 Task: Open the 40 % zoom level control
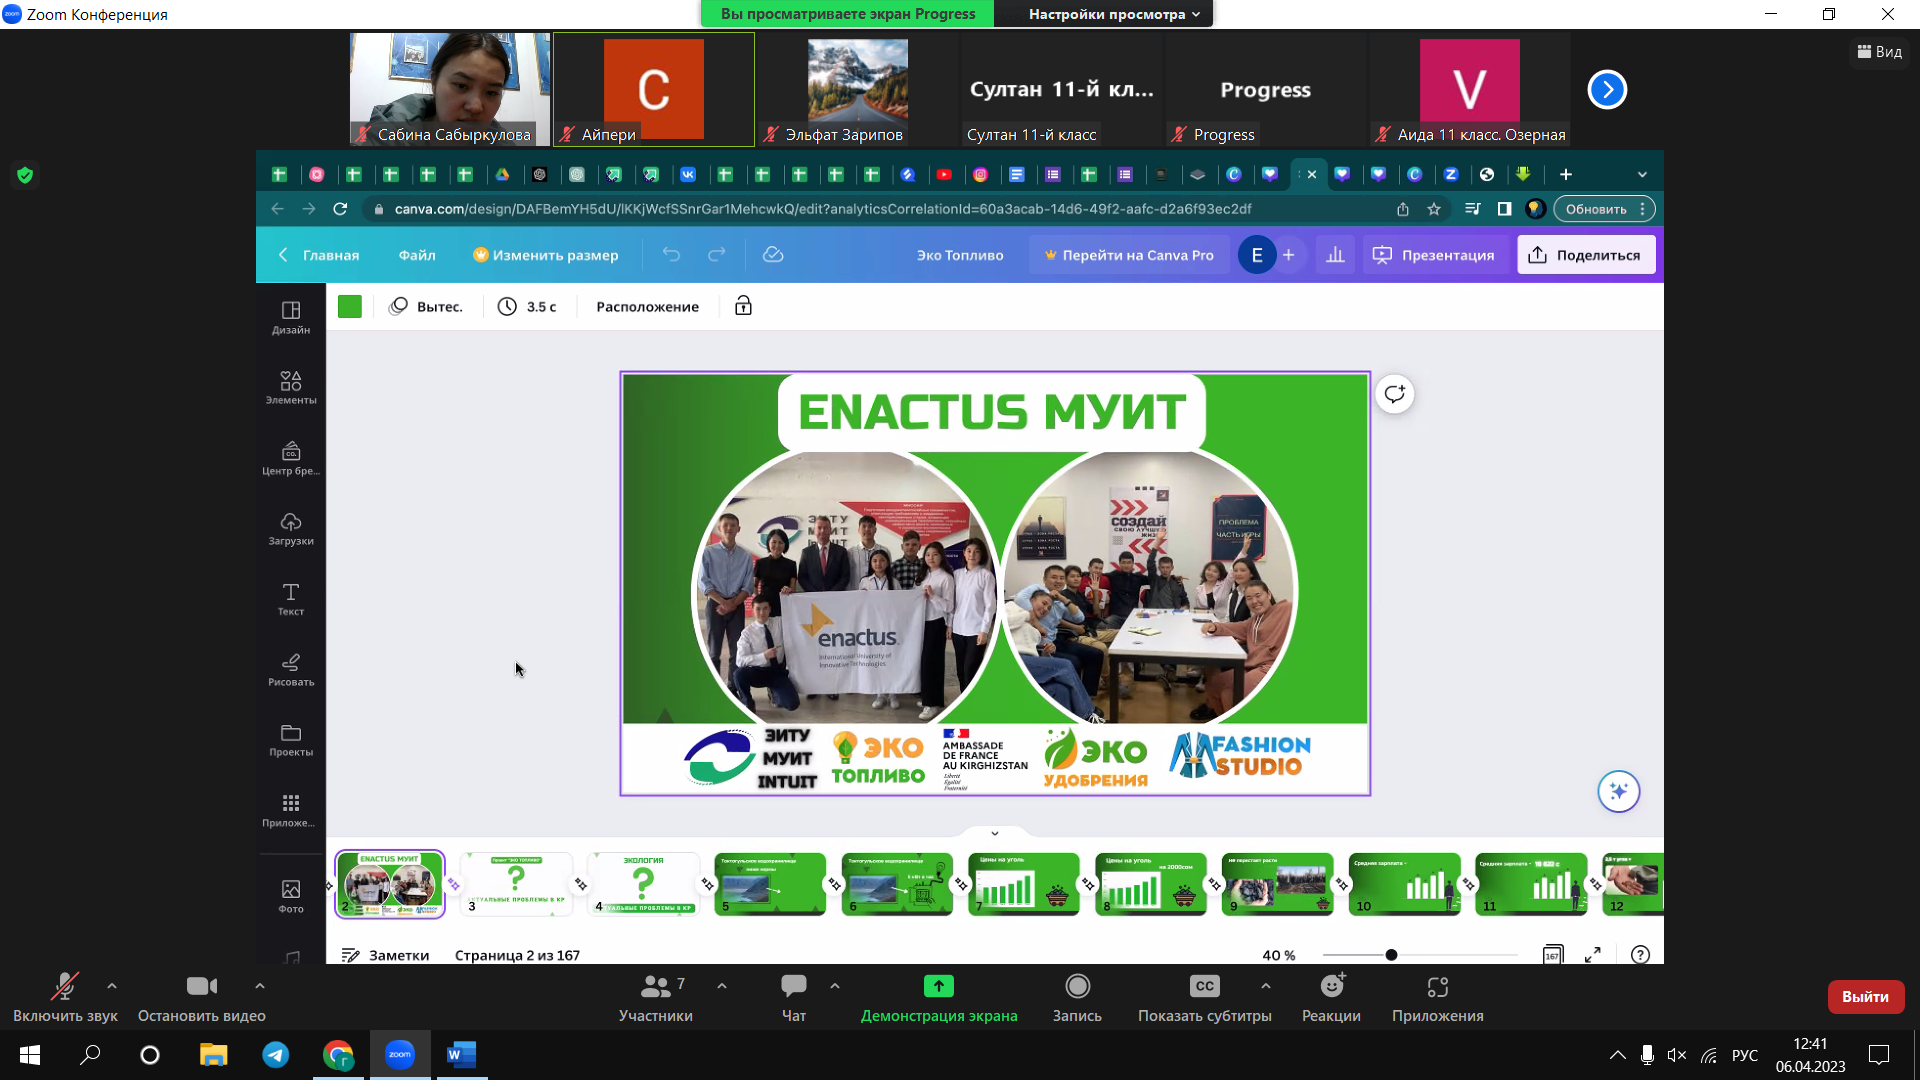pos(1278,955)
